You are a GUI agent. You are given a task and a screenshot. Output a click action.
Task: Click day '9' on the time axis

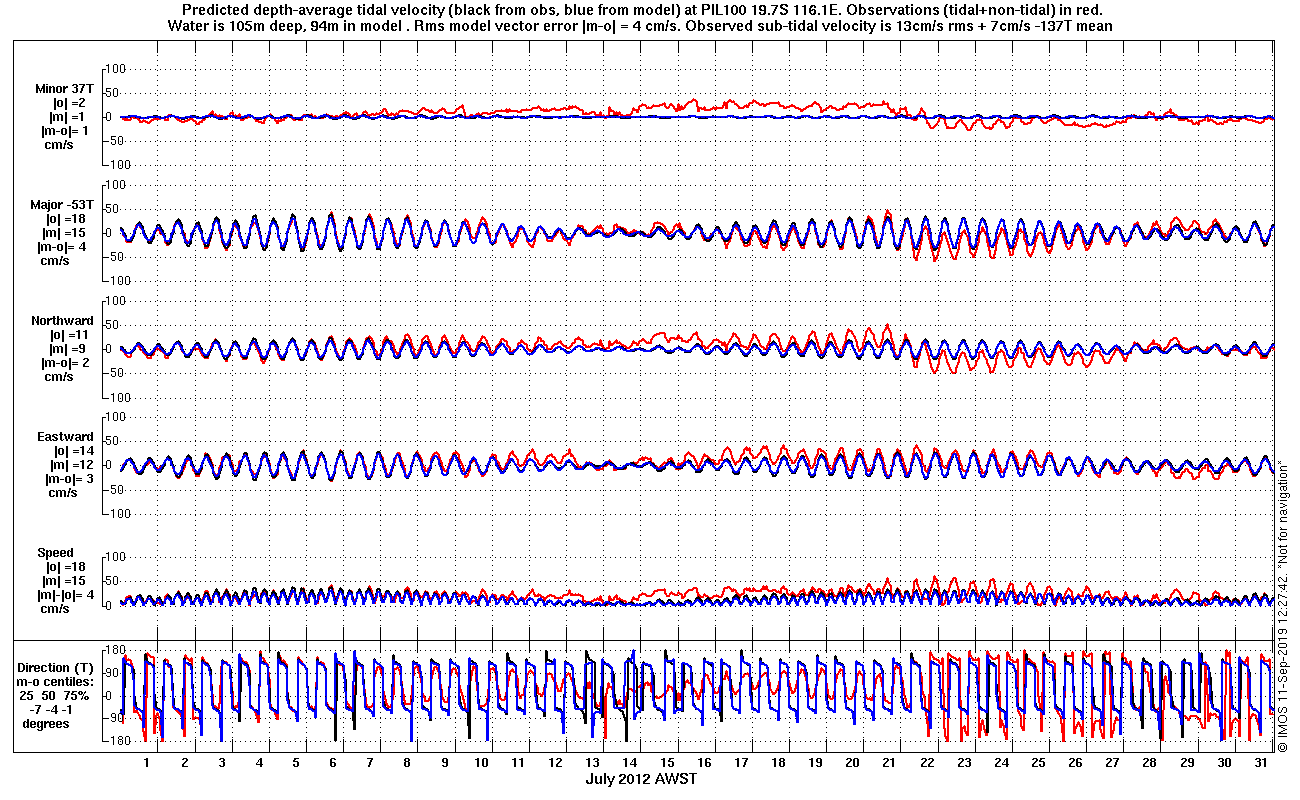point(444,763)
